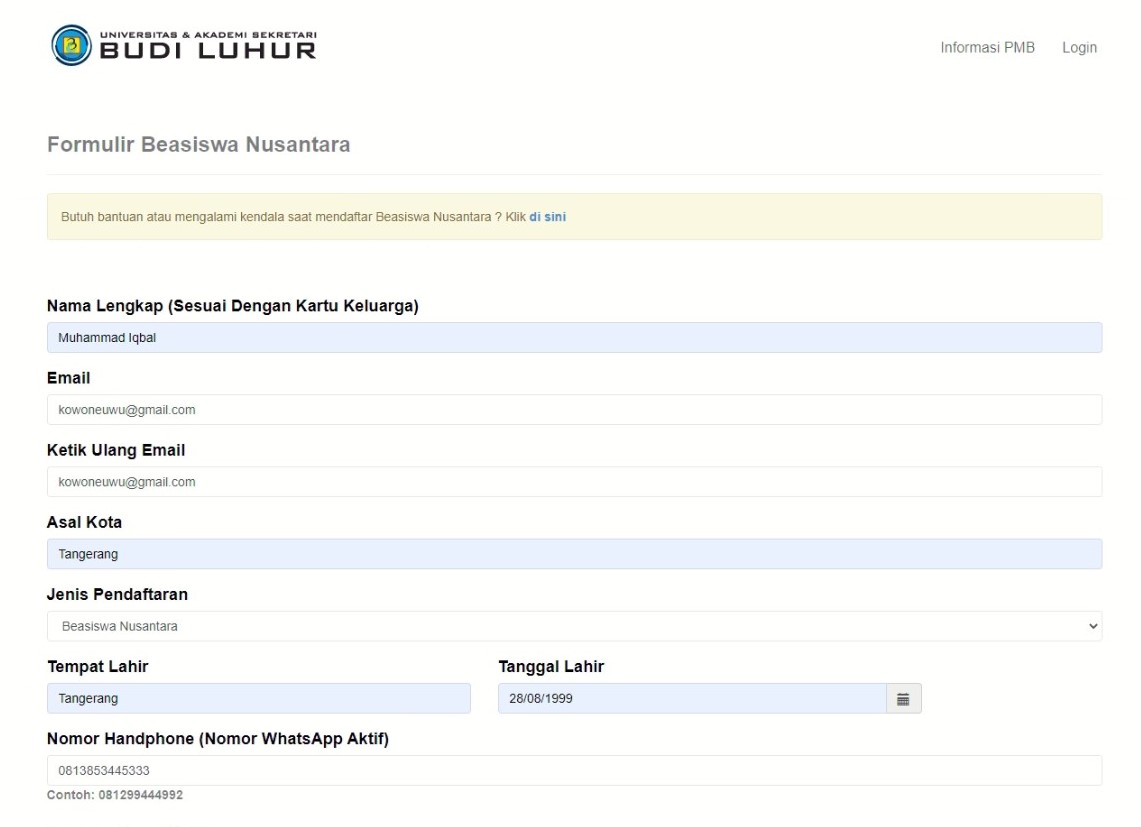1141x827 pixels.
Task: Focus the Nama Lengkap field with Muhammad Iqbal
Action: point(574,338)
